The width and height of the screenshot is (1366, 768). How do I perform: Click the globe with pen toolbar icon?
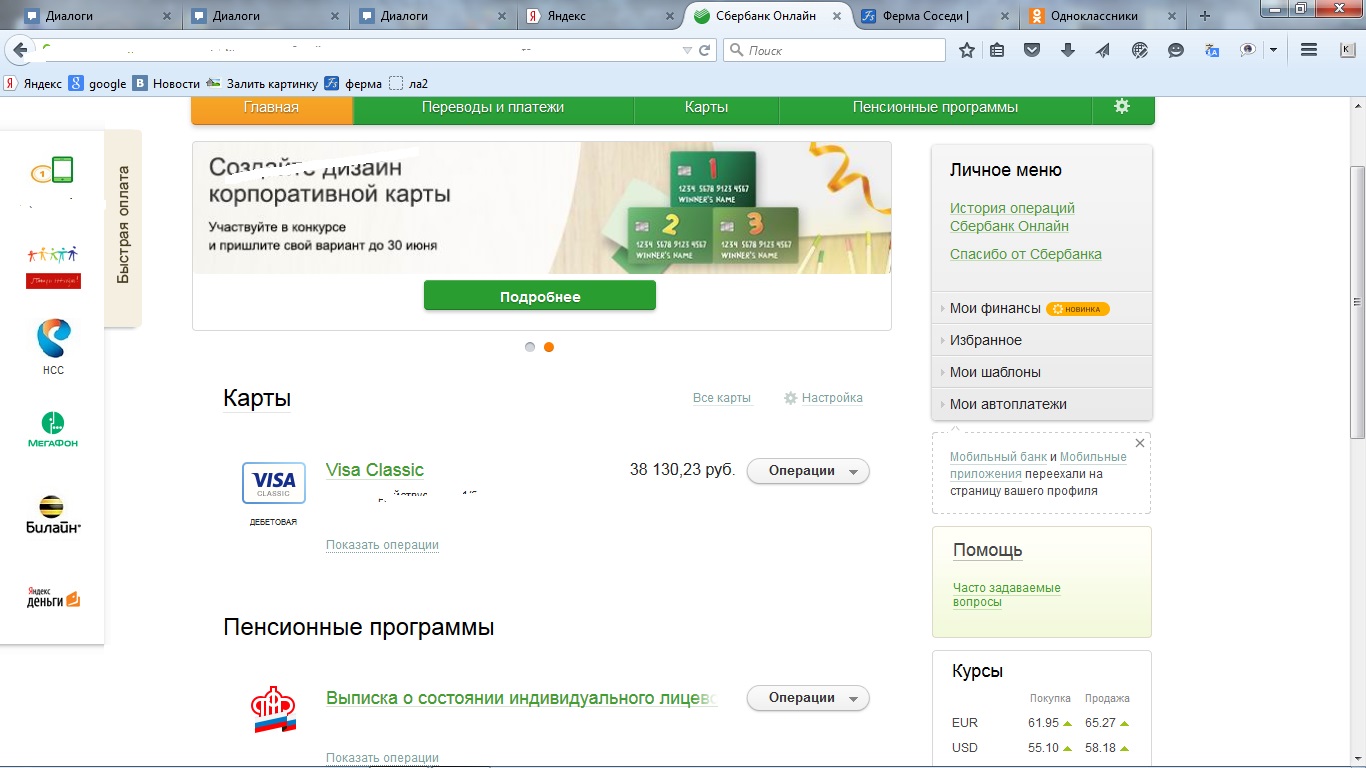tap(1139, 50)
